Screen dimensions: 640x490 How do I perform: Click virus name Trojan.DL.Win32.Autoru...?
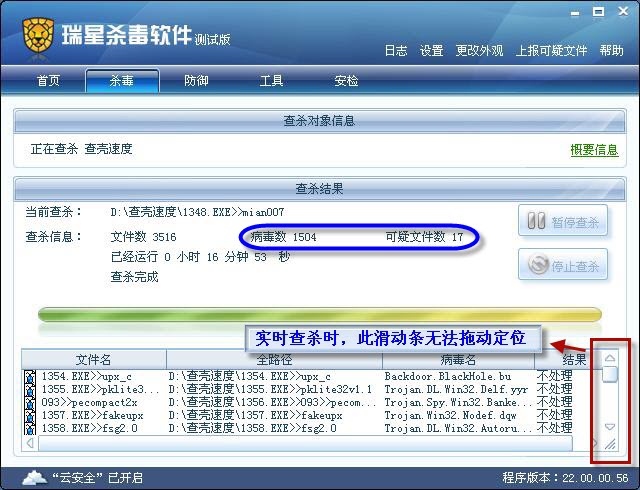coord(458,429)
